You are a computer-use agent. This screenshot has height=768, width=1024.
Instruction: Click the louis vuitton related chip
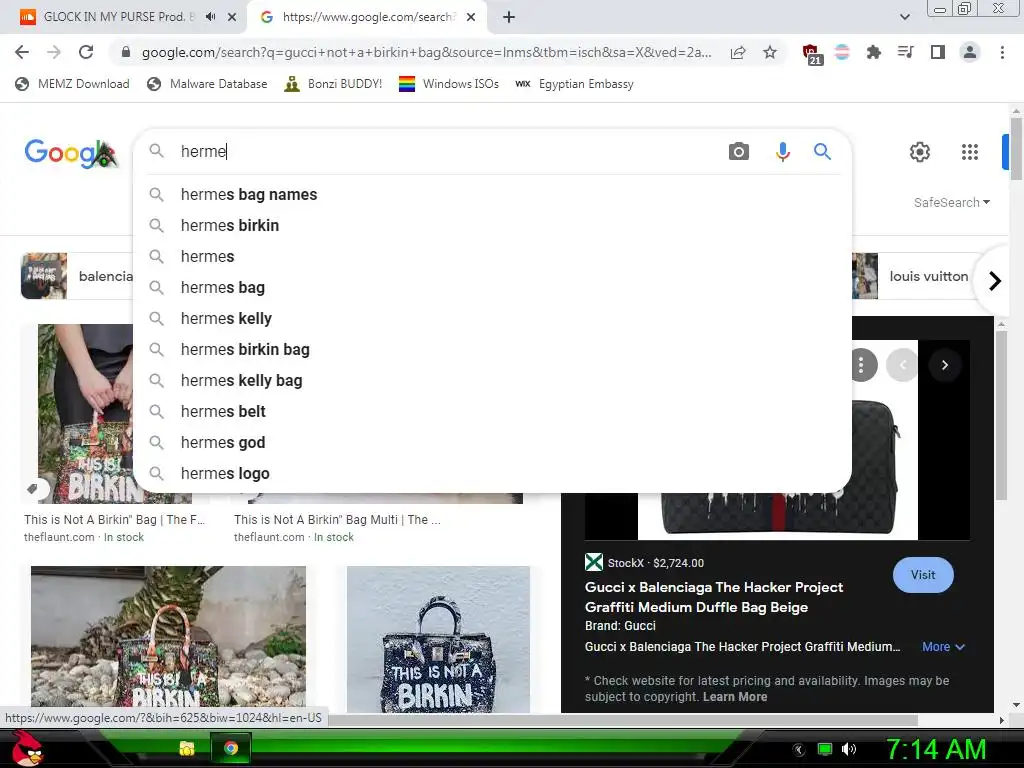point(916,276)
